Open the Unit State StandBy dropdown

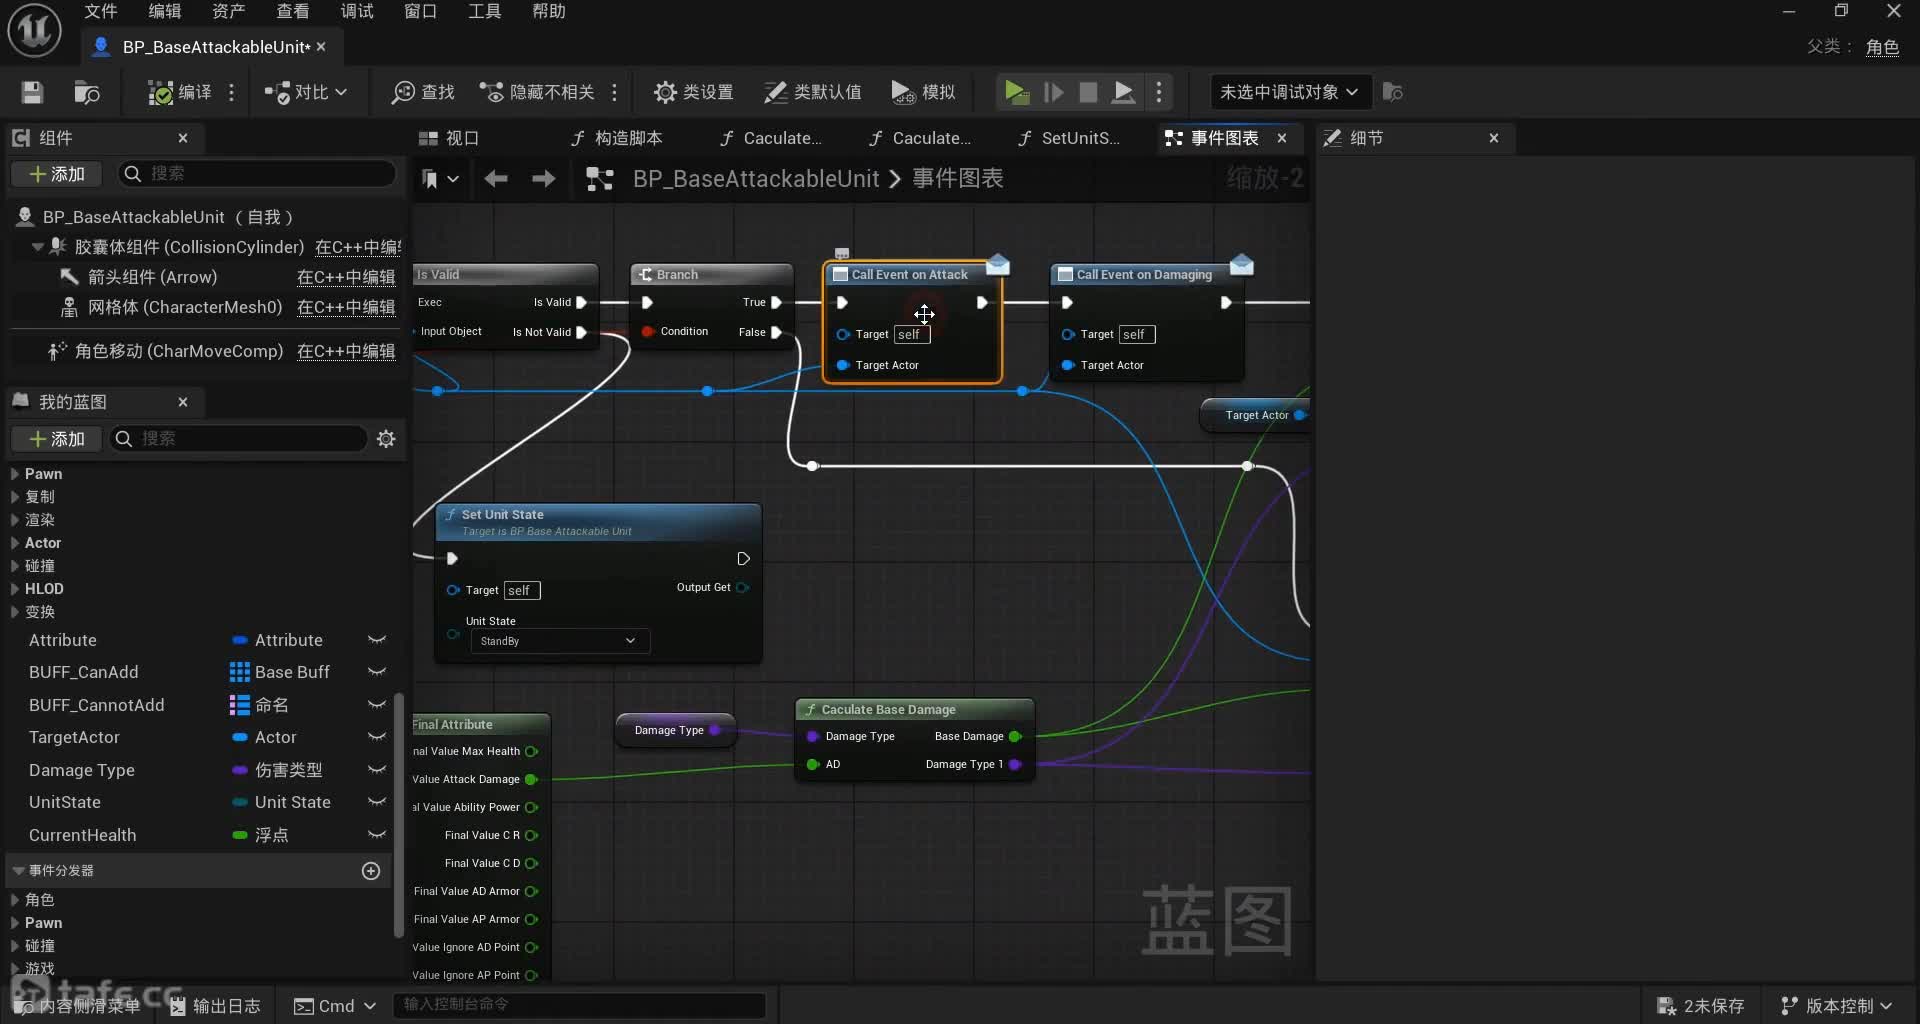(x=558, y=641)
